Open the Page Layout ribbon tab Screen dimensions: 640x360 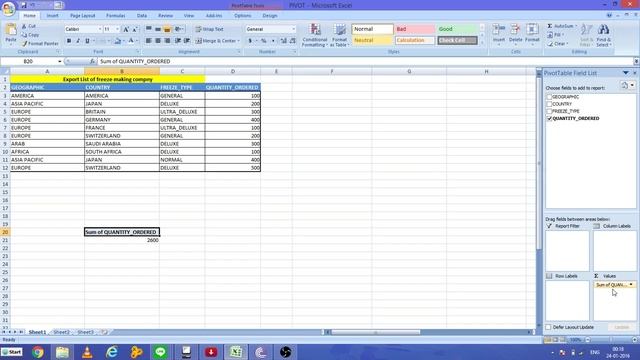pos(82,16)
